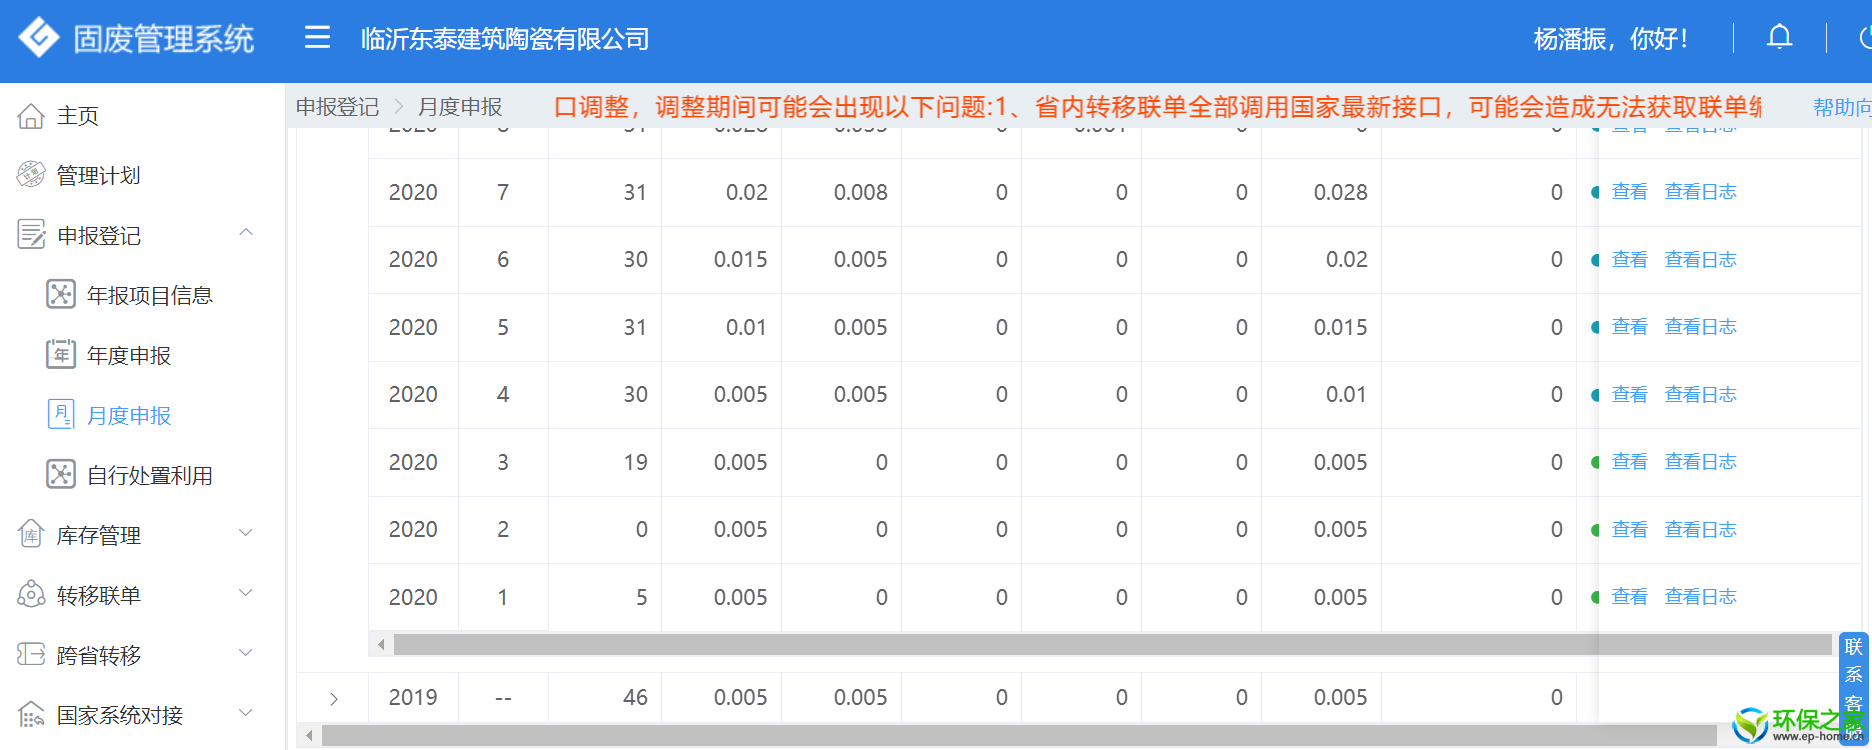1872x750 pixels.
Task: Click the 转移联单 icon
Action: coord(31,595)
